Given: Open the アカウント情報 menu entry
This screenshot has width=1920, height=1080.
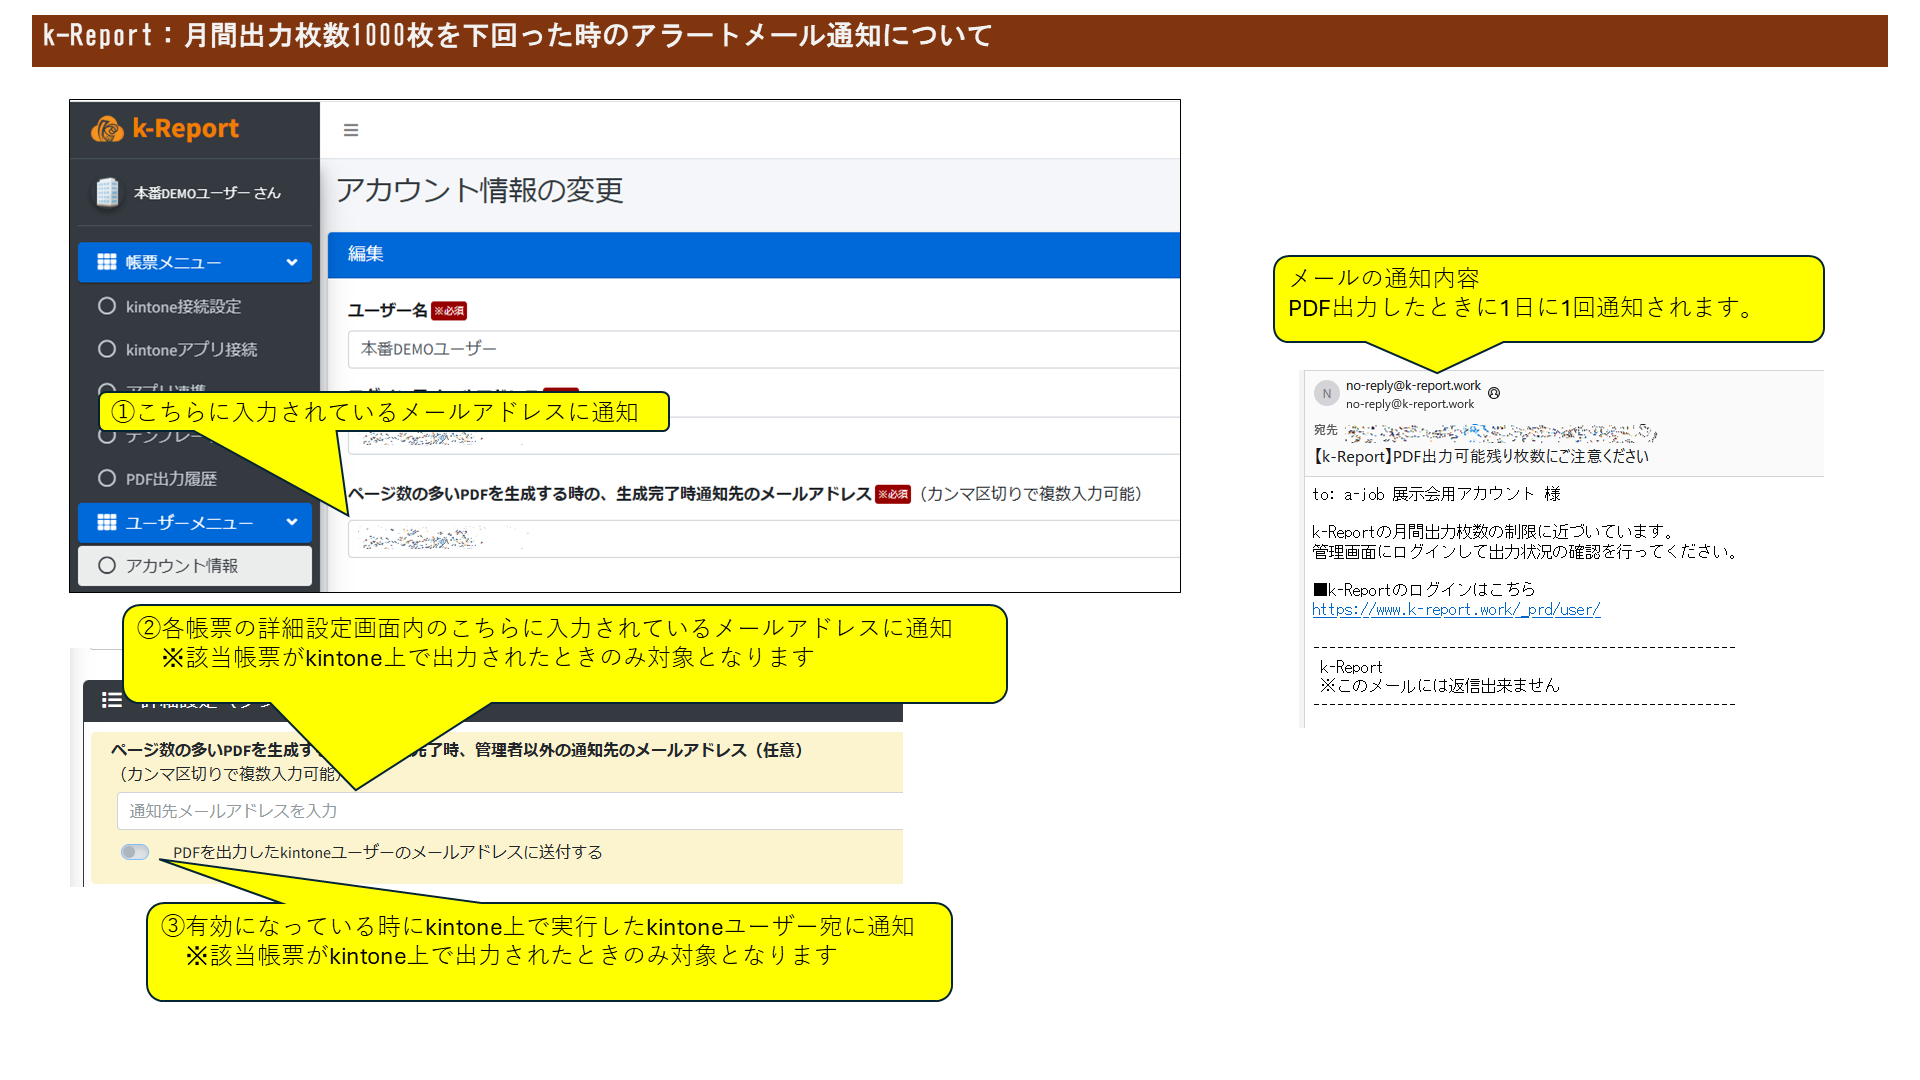Looking at the screenshot, I should pyautogui.click(x=182, y=565).
